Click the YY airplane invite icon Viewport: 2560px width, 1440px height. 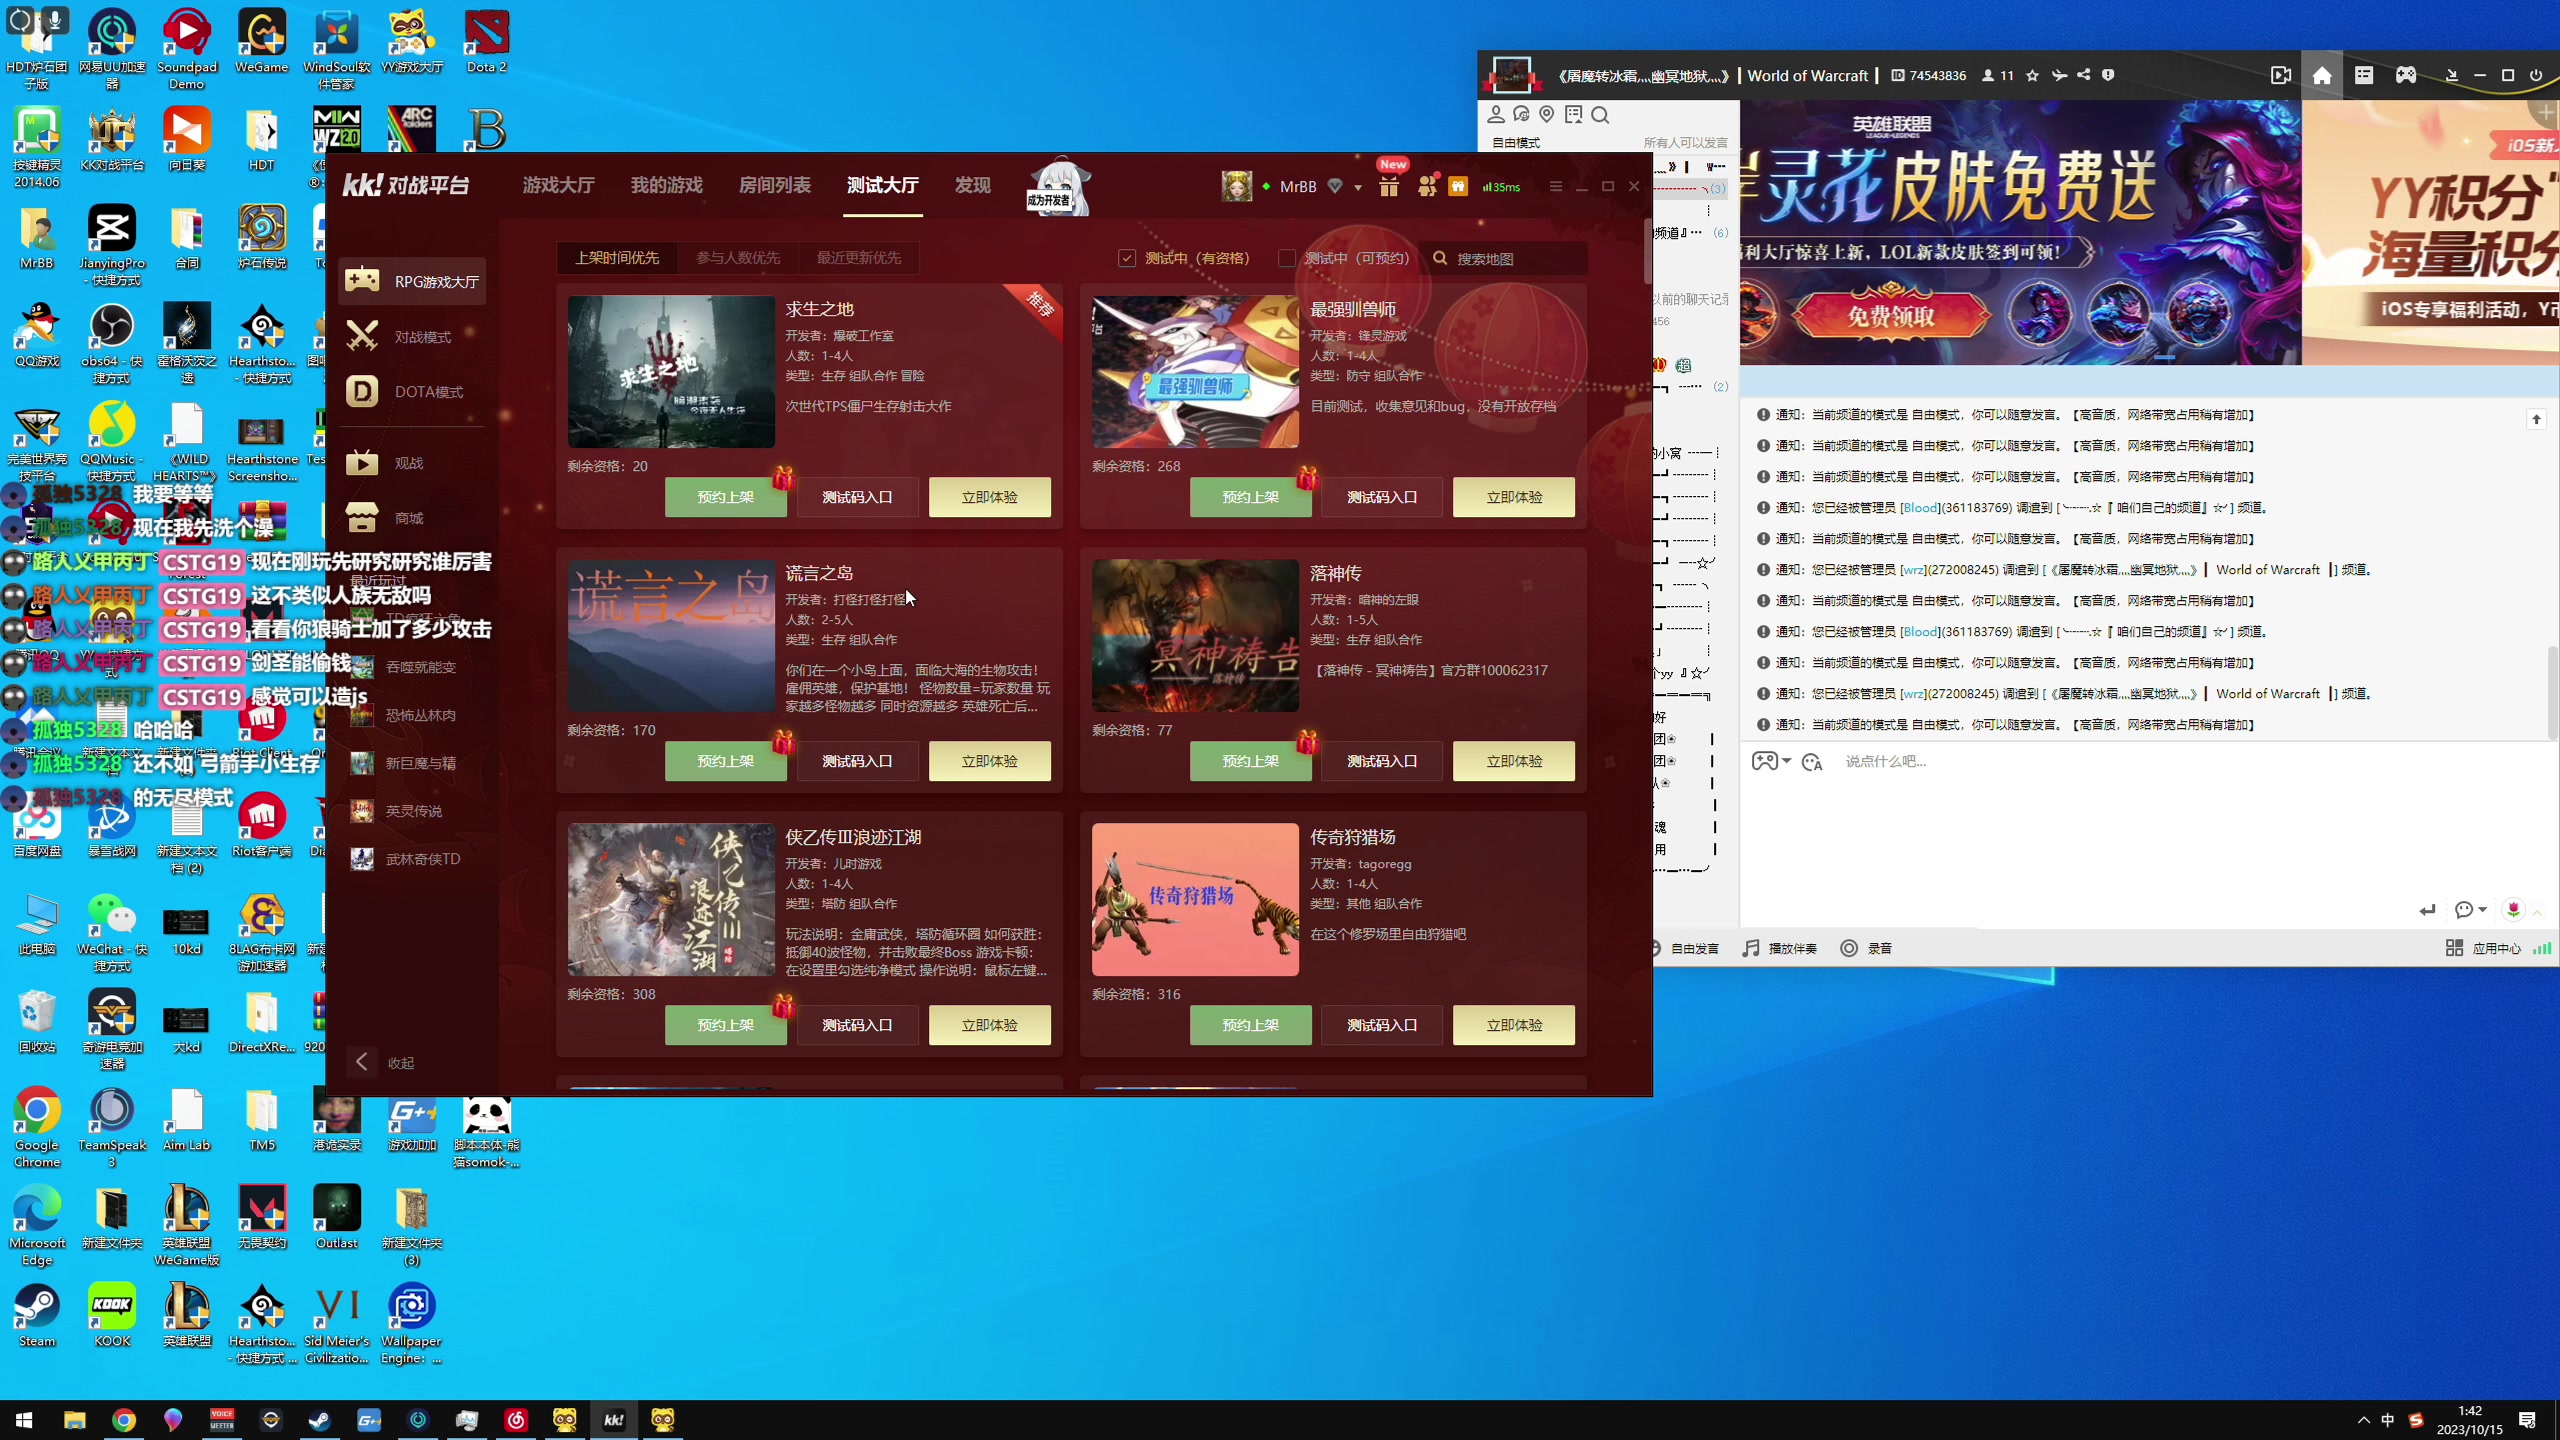[2059, 76]
